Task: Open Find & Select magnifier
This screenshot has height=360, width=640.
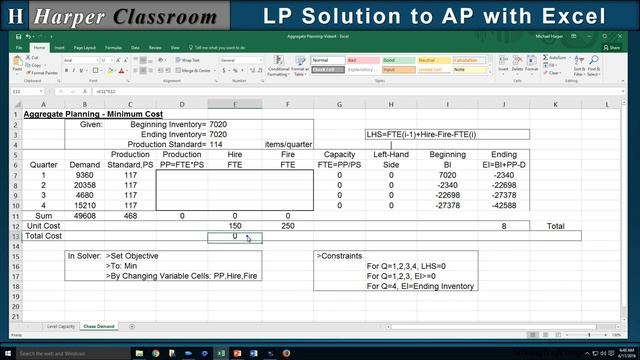Action: (x=593, y=66)
